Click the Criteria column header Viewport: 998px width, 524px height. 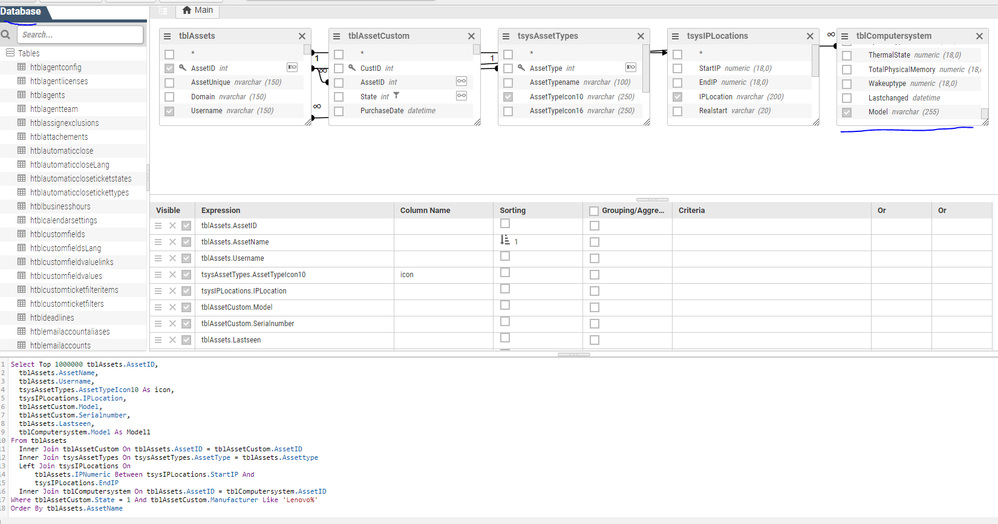pos(692,211)
